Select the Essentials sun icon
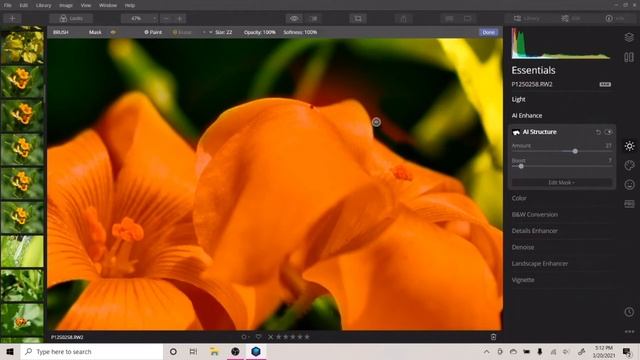640x360 pixels. [x=629, y=146]
